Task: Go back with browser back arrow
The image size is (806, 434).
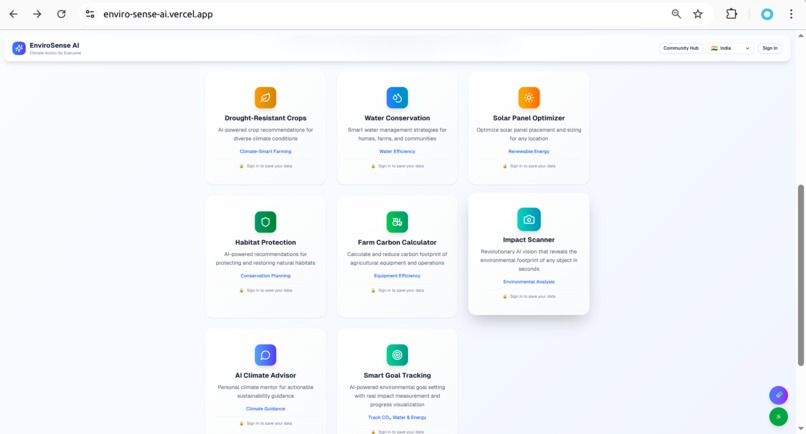Action: coord(13,14)
